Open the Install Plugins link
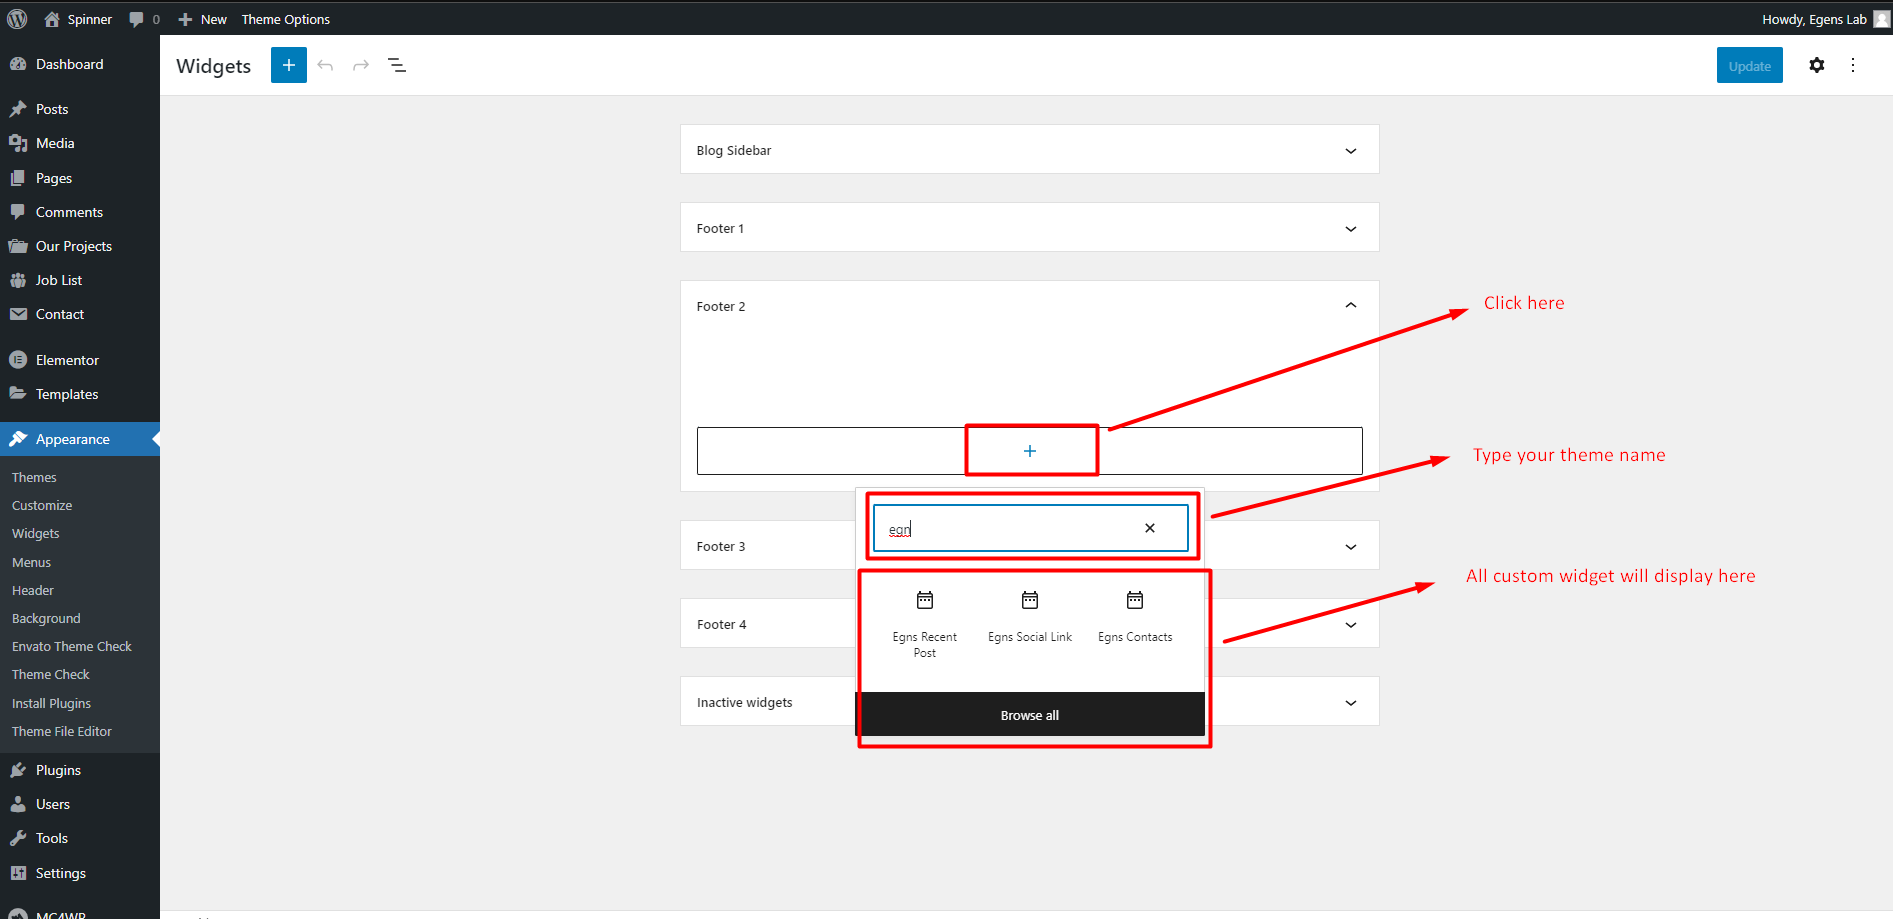Image resolution: width=1893 pixels, height=919 pixels. [x=51, y=703]
